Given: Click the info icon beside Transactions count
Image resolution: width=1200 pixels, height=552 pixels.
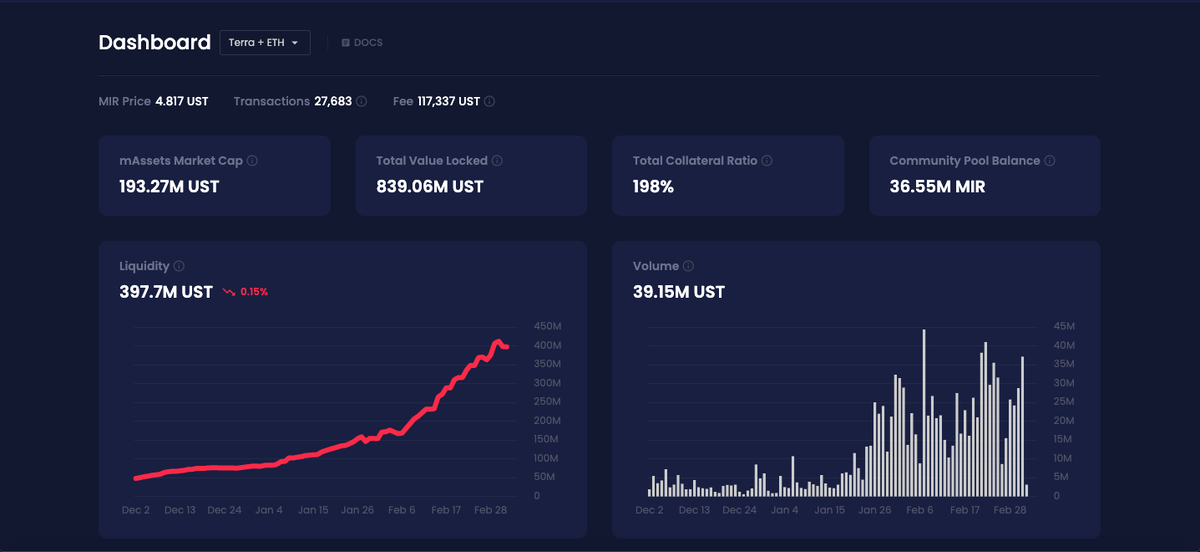Looking at the screenshot, I should (x=362, y=101).
